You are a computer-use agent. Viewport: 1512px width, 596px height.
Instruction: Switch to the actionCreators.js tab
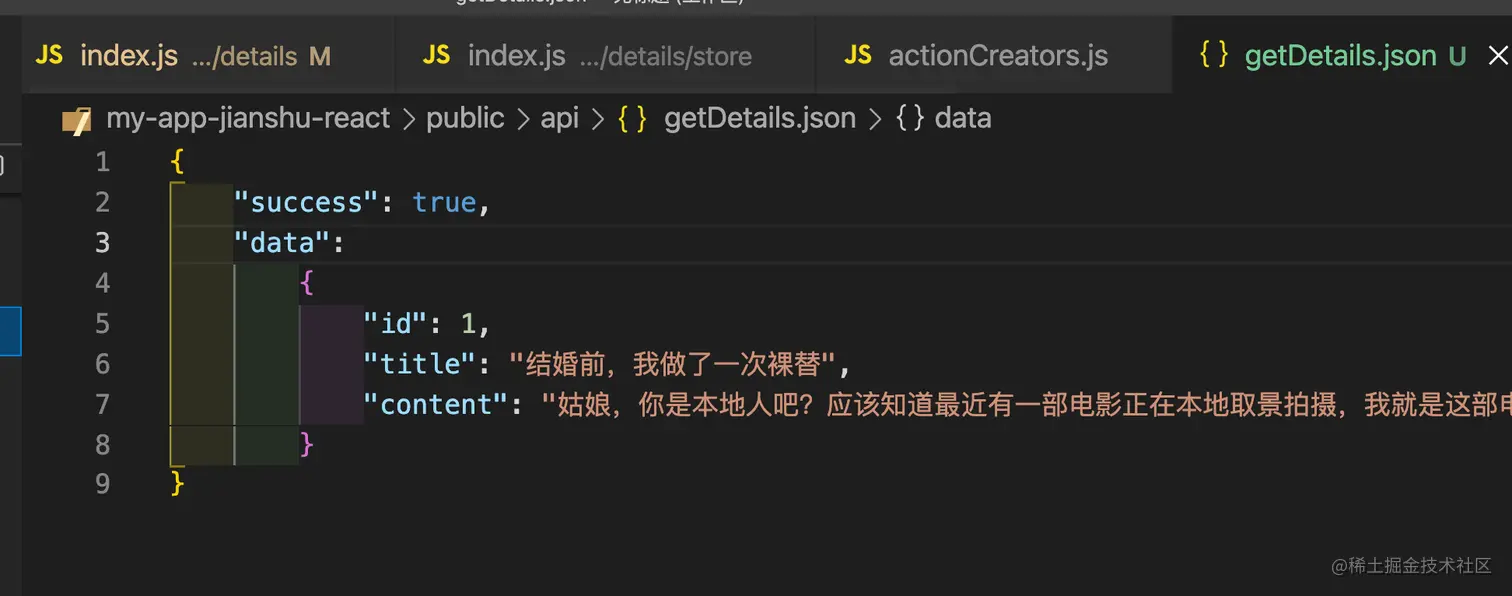(998, 56)
